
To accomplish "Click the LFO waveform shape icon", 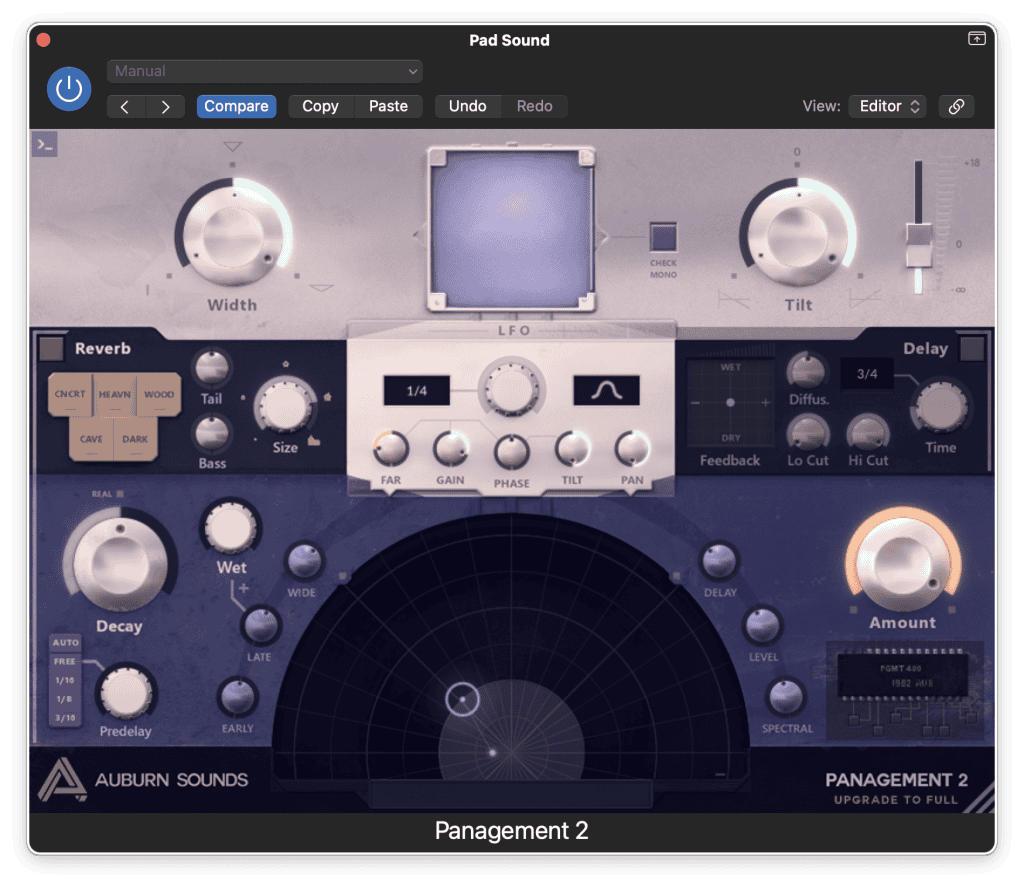I will (x=606, y=391).
